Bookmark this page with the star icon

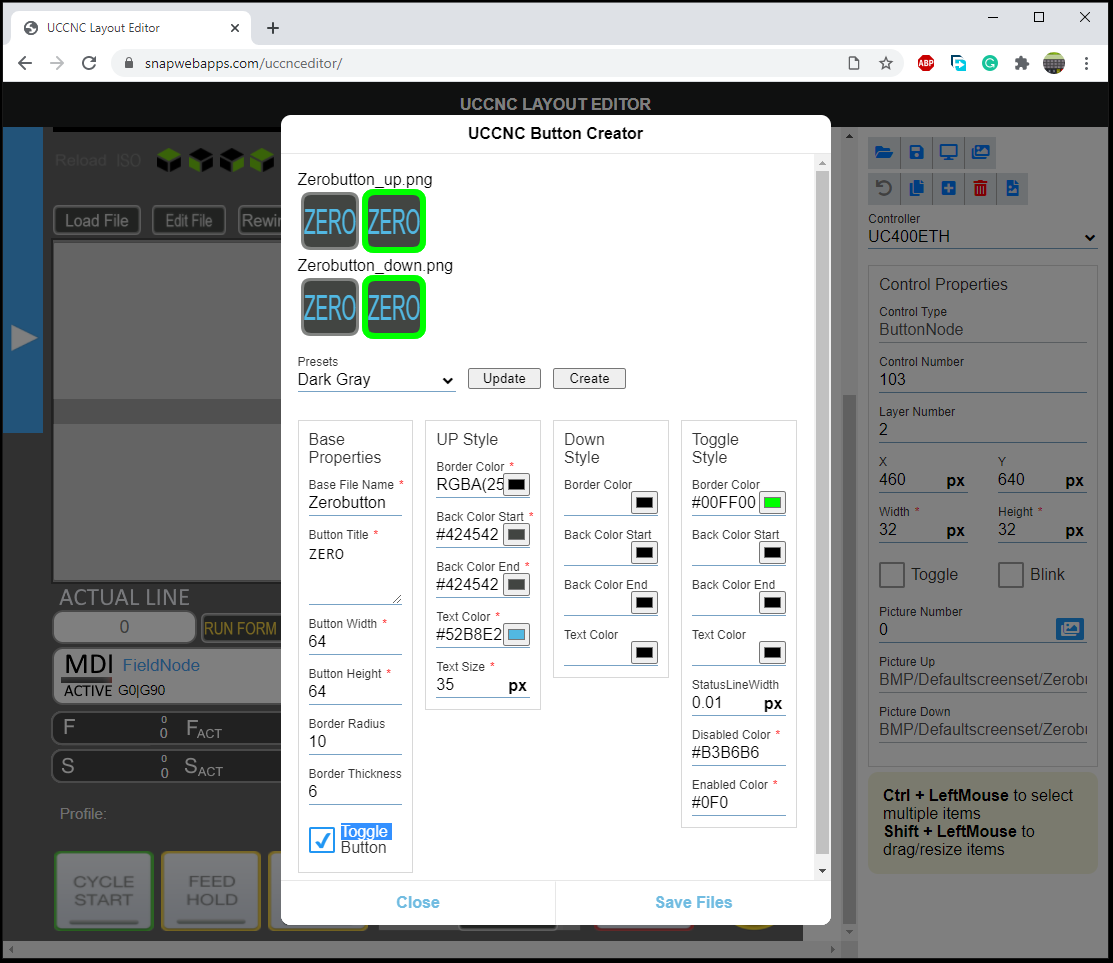[886, 63]
